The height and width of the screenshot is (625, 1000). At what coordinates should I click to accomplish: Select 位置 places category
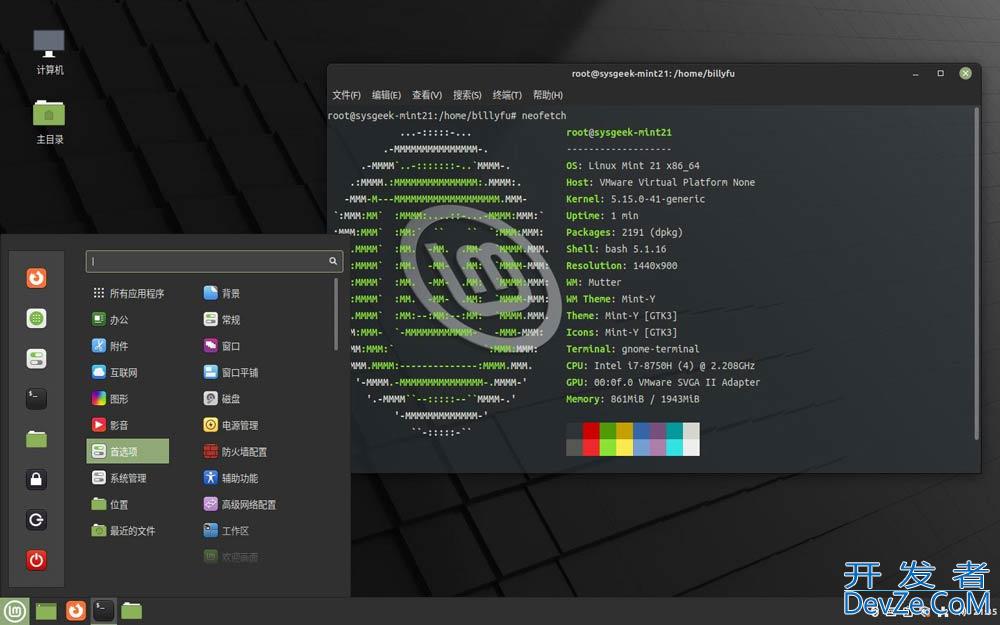click(110, 504)
